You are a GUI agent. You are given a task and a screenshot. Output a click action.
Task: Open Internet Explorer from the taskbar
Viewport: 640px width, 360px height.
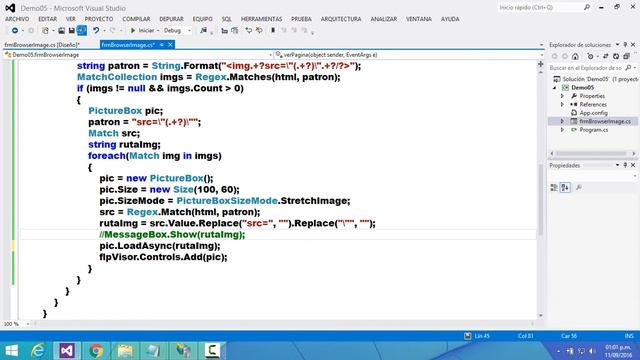point(38,351)
